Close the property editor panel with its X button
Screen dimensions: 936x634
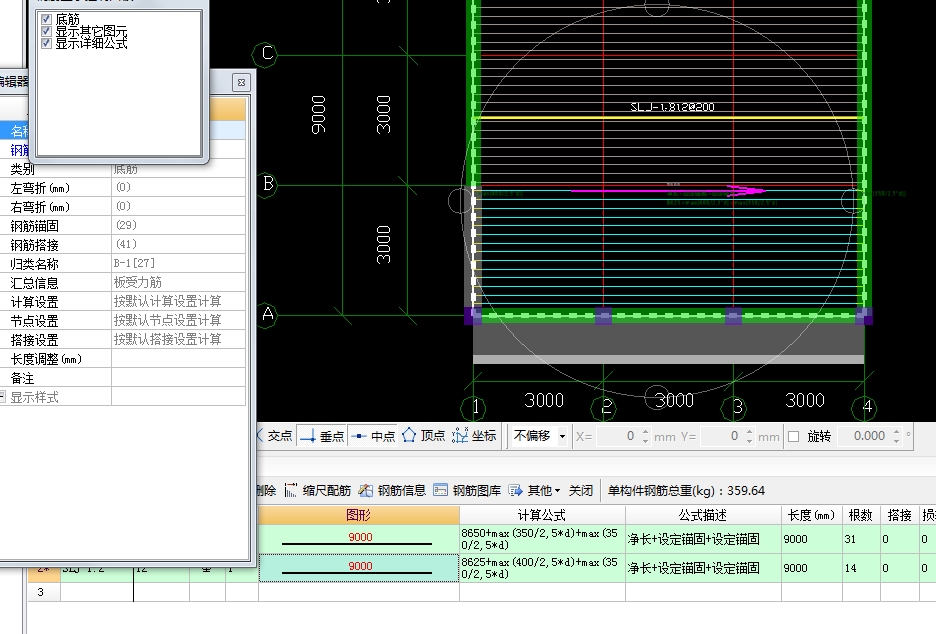(x=241, y=82)
